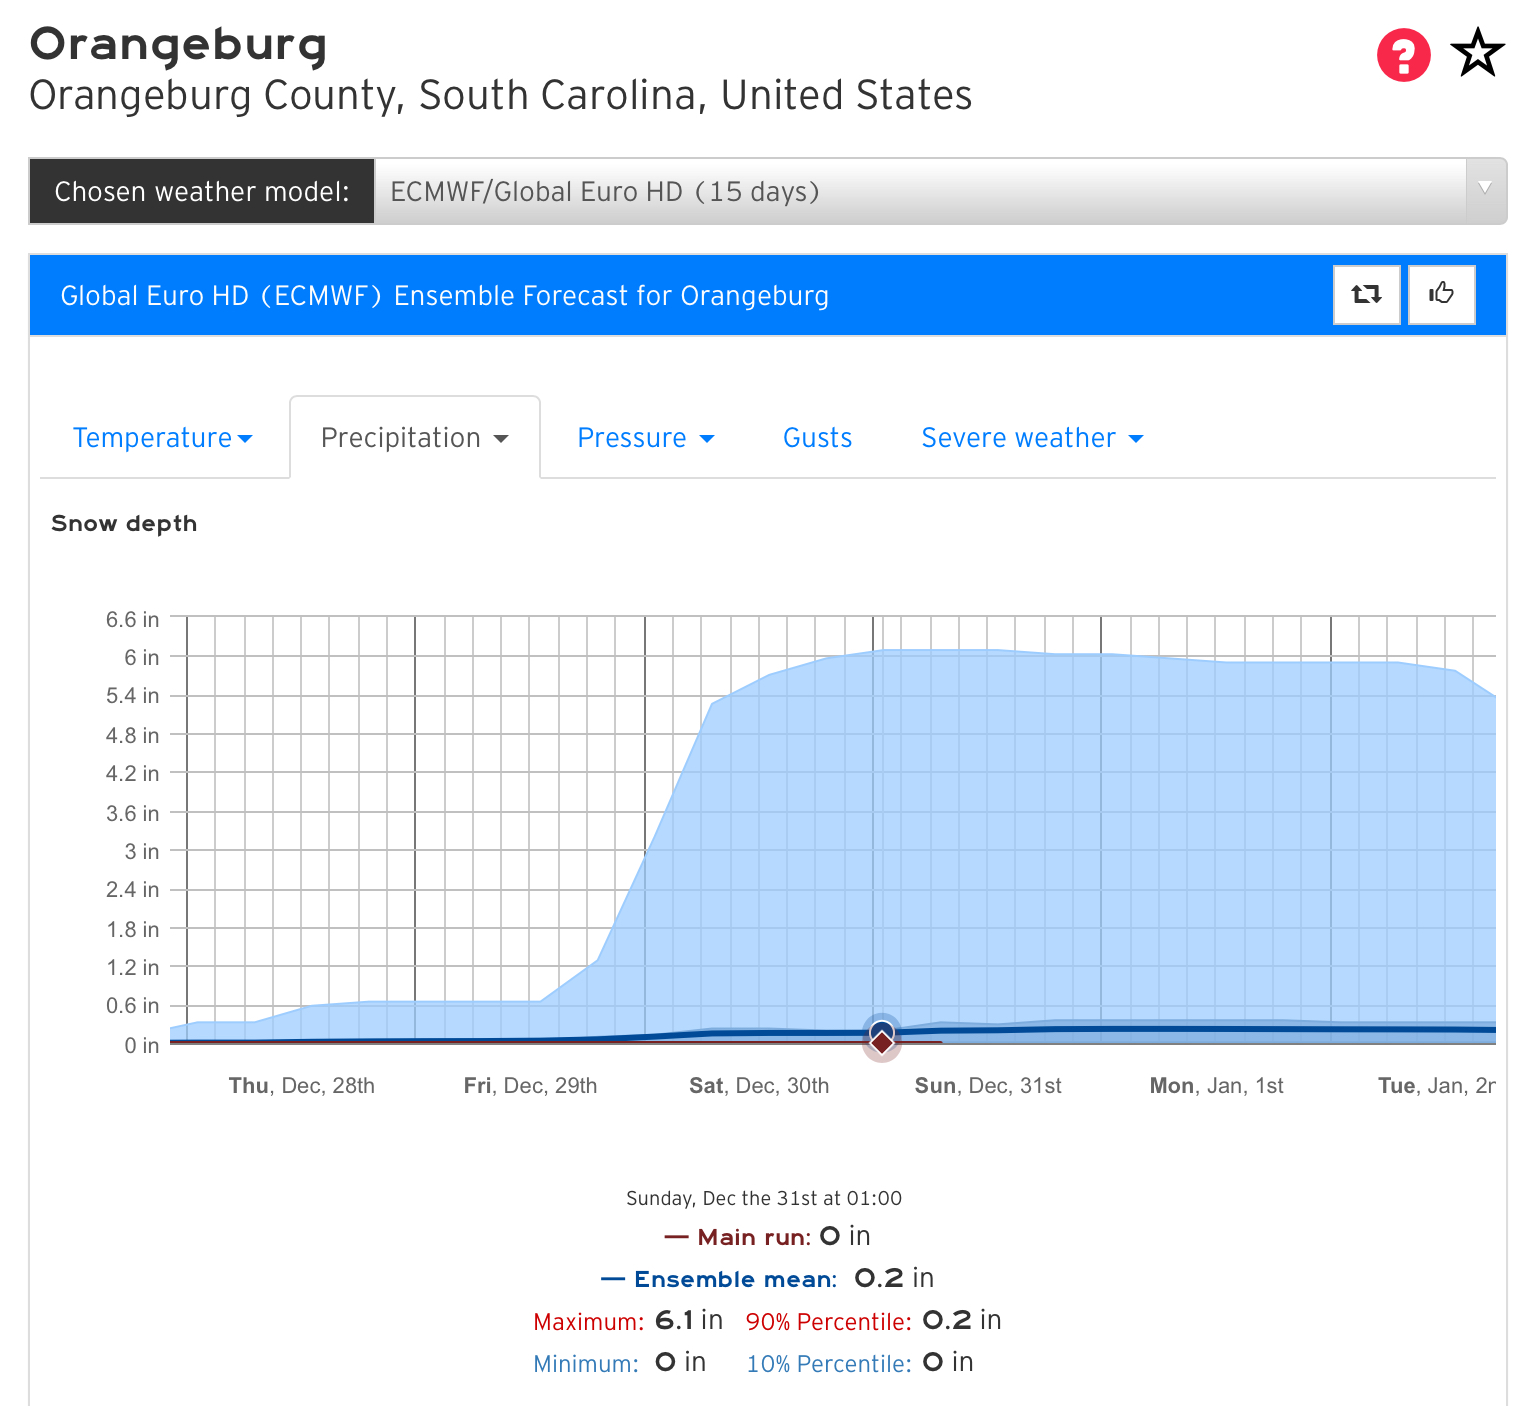Expand the Pressure dropdown tab
1536x1406 pixels.
coord(646,438)
